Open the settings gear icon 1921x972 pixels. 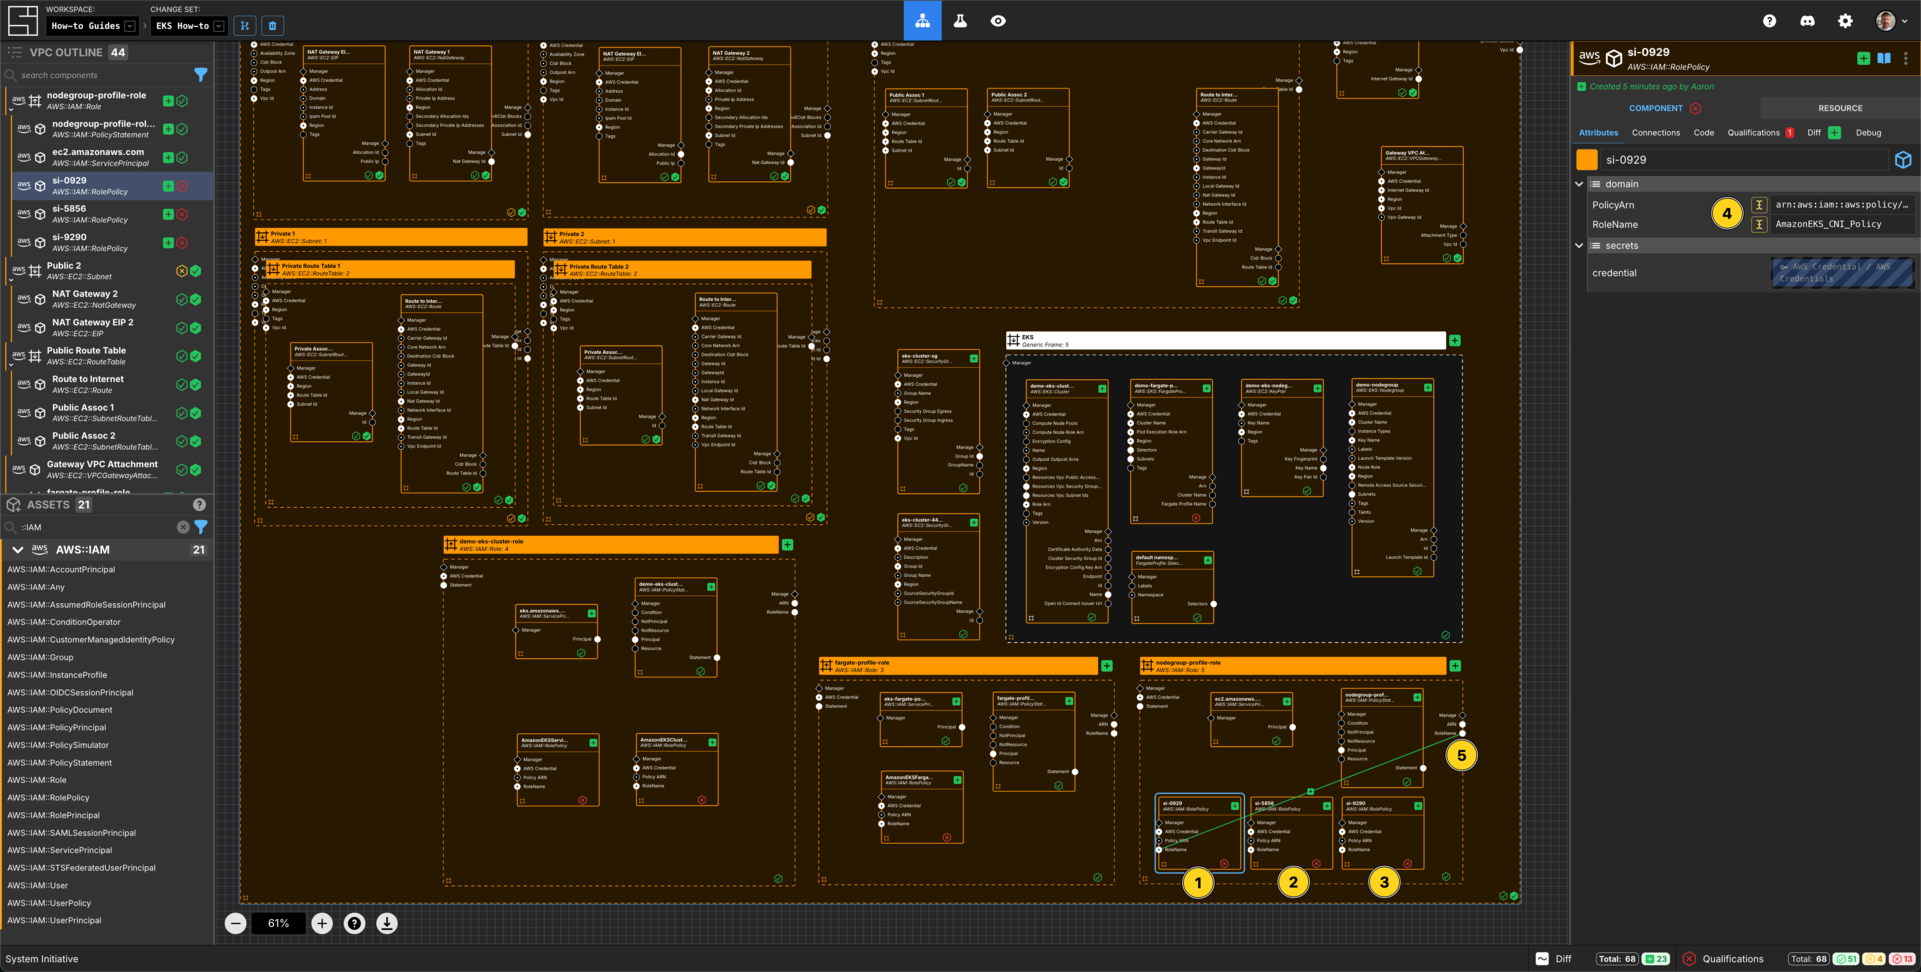point(1845,21)
